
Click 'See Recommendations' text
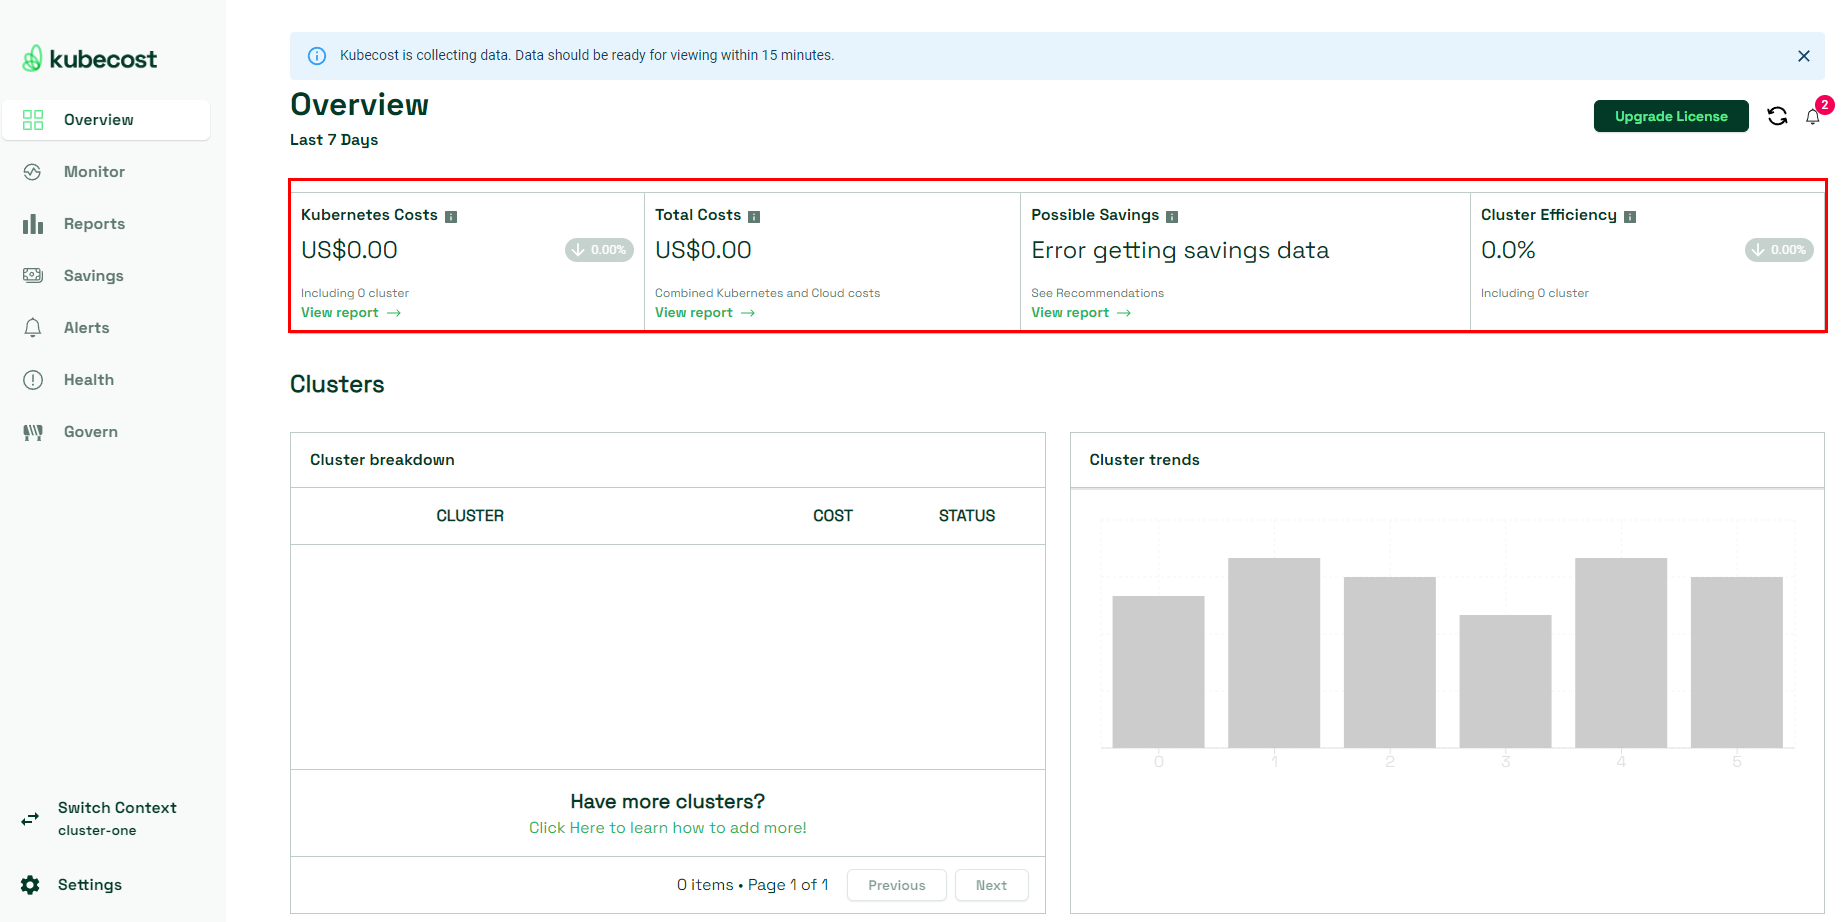tap(1097, 293)
